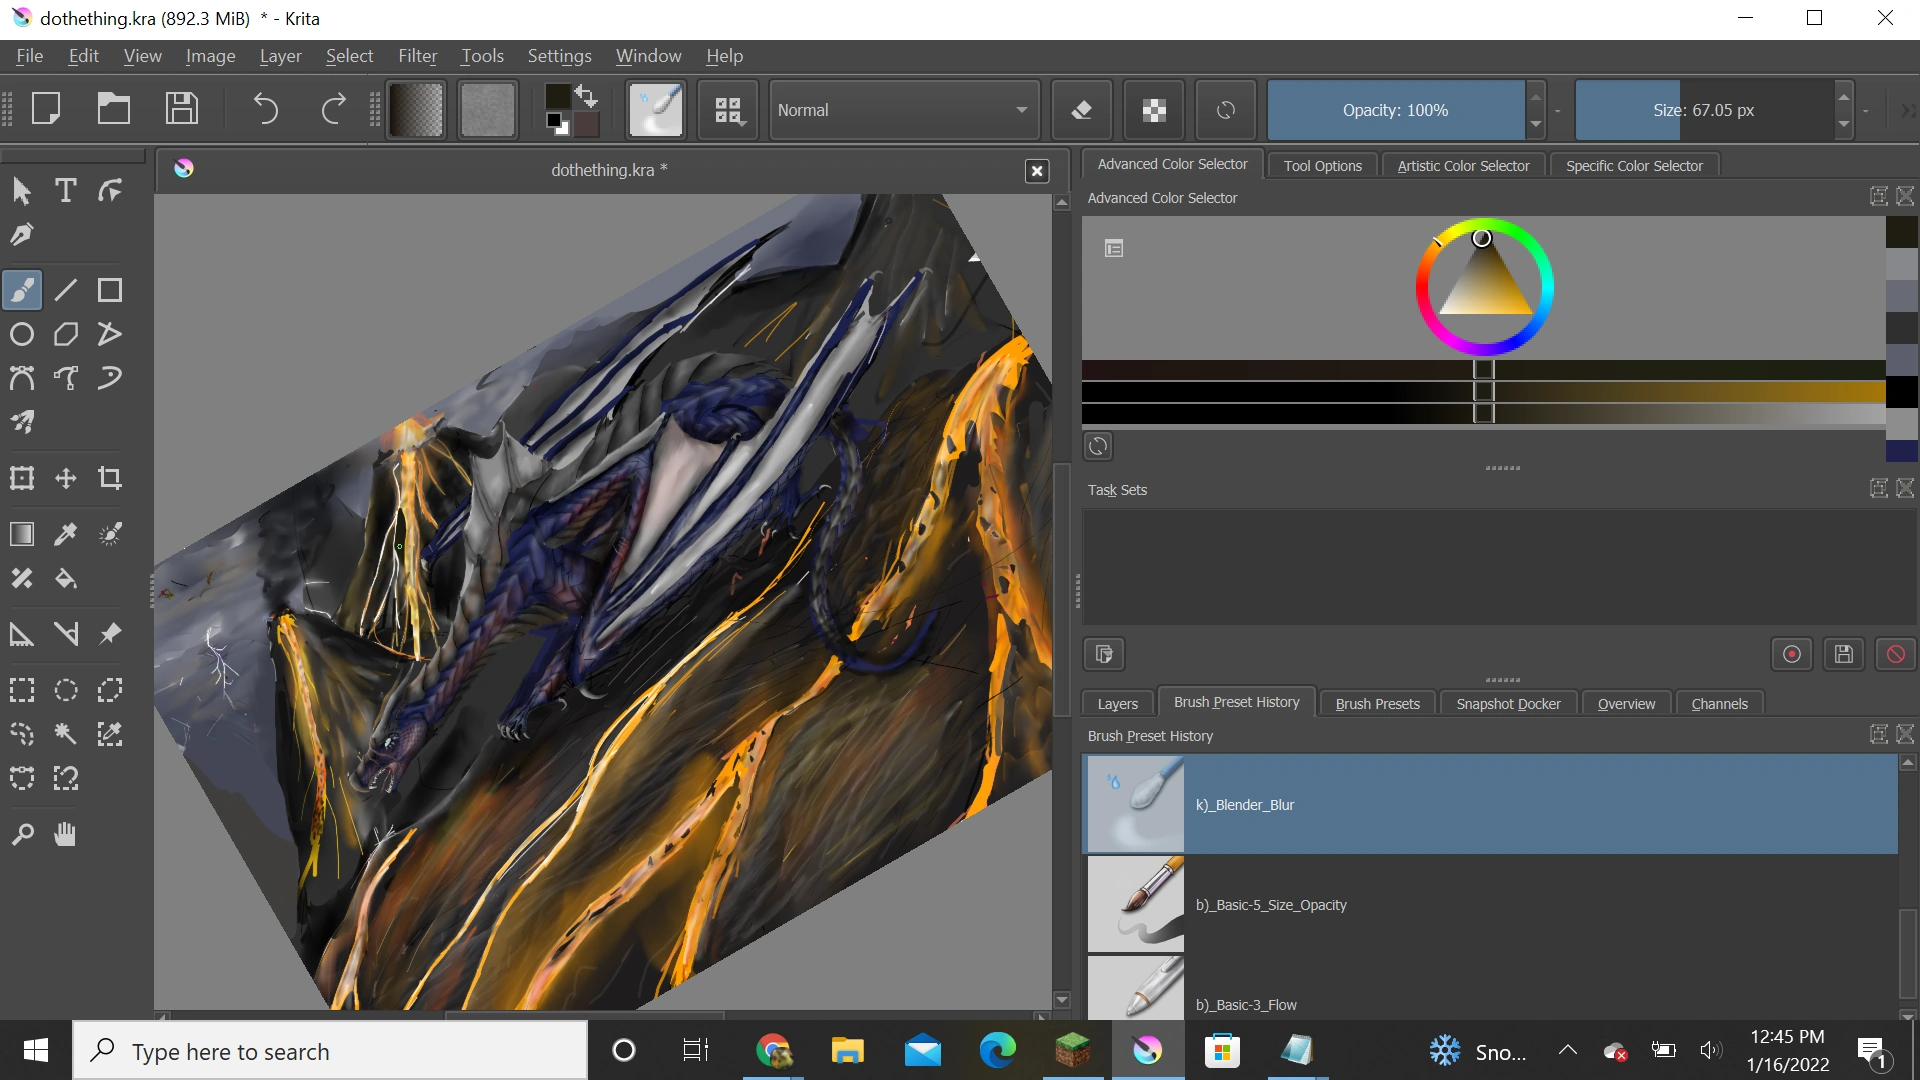Image resolution: width=1920 pixels, height=1080 pixels.
Task: Select the Elliptical Selection tool
Action: 66,690
